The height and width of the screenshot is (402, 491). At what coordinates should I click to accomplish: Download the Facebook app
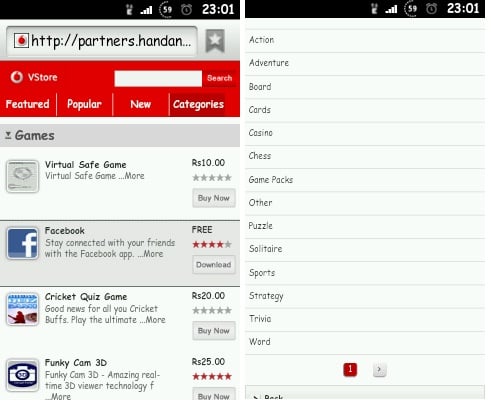214,265
